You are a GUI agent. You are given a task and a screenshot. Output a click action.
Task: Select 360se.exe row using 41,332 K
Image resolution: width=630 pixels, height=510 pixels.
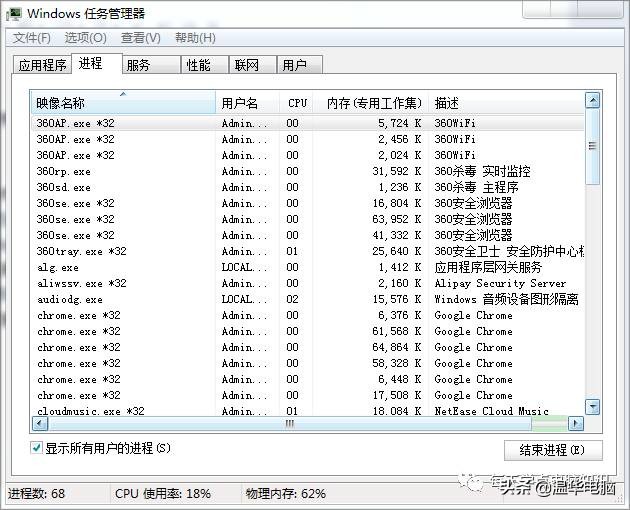pyautogui.click(x=307, y=235)
